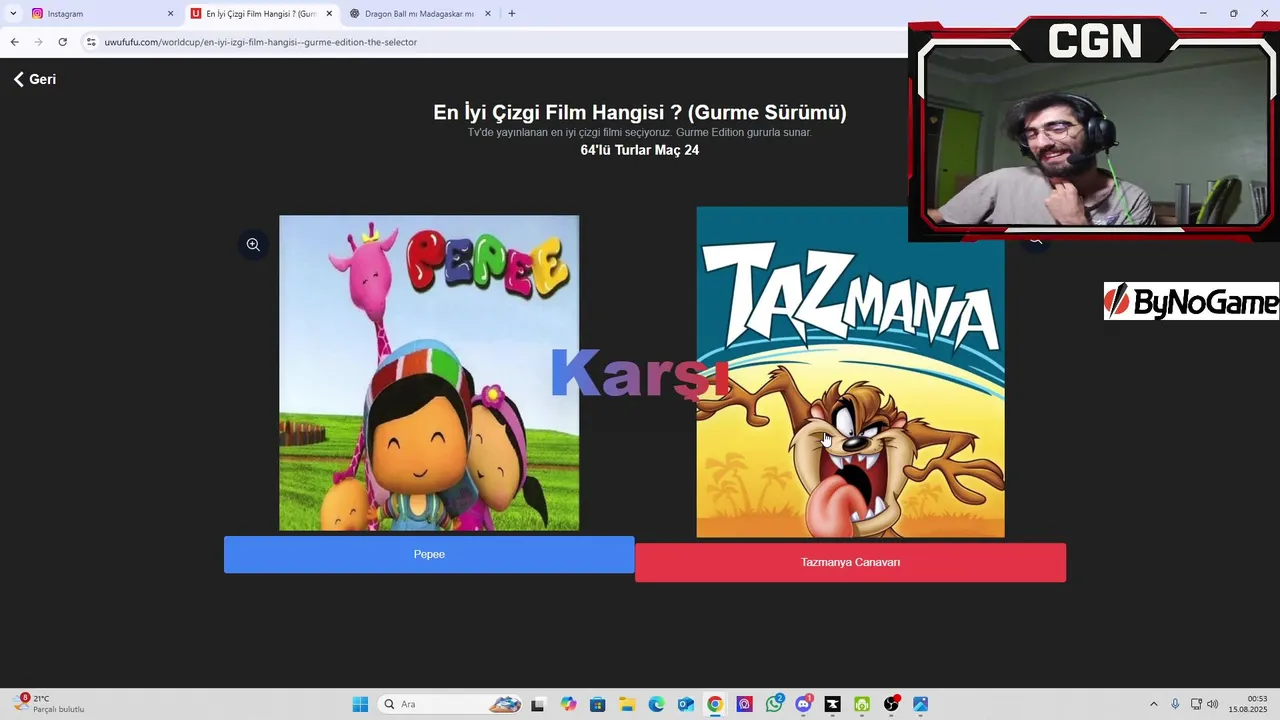Click the Chrome taskbar icon
Screen dimensions: 1280x720
[715, 704]
